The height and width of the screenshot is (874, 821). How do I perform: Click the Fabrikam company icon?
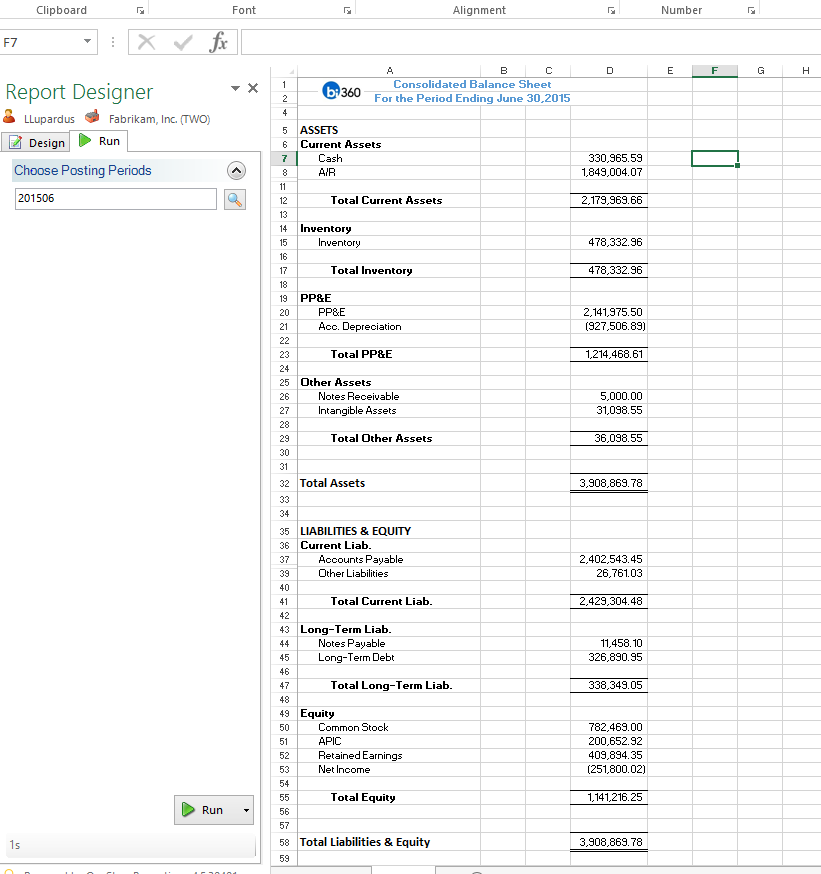click(x=93, y=117)
